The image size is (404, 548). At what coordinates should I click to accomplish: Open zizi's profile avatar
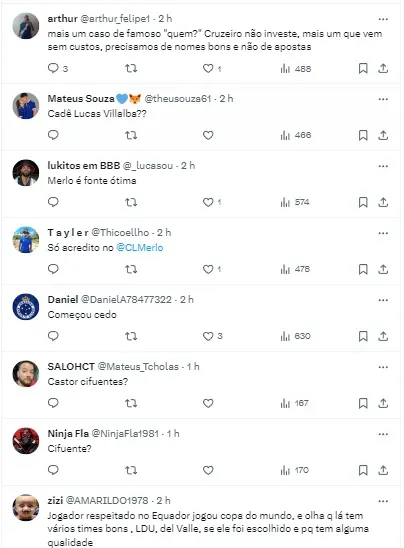click(x=26, y=507)
